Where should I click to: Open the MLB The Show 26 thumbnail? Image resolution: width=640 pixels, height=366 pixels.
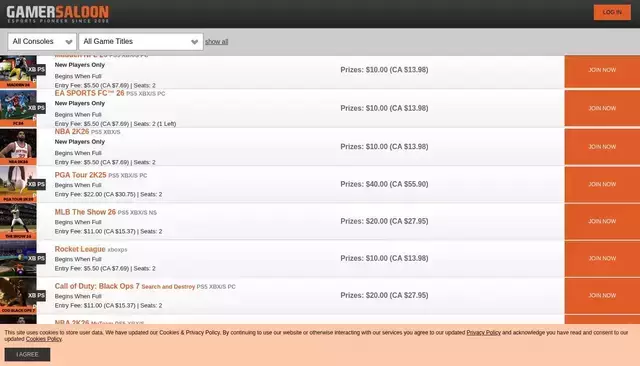click(x=18, y=221)
